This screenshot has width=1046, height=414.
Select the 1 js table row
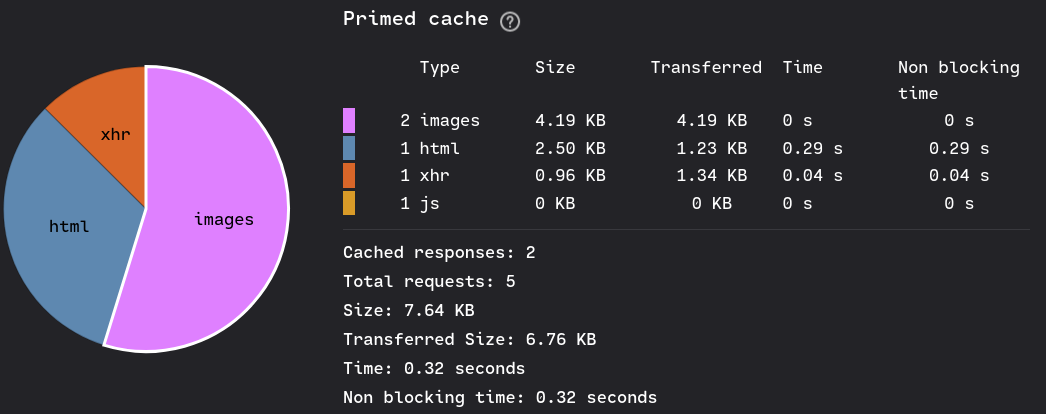pos(686,203)
